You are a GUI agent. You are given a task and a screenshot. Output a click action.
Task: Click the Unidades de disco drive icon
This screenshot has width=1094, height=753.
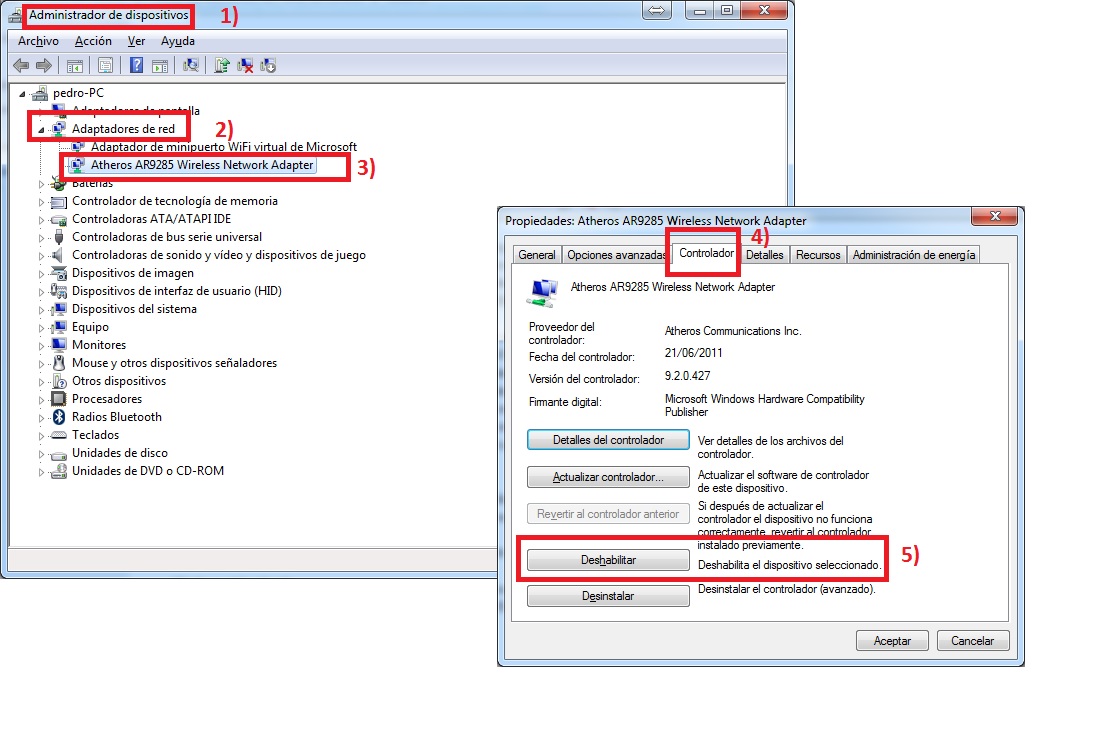(x=59, y=454)
